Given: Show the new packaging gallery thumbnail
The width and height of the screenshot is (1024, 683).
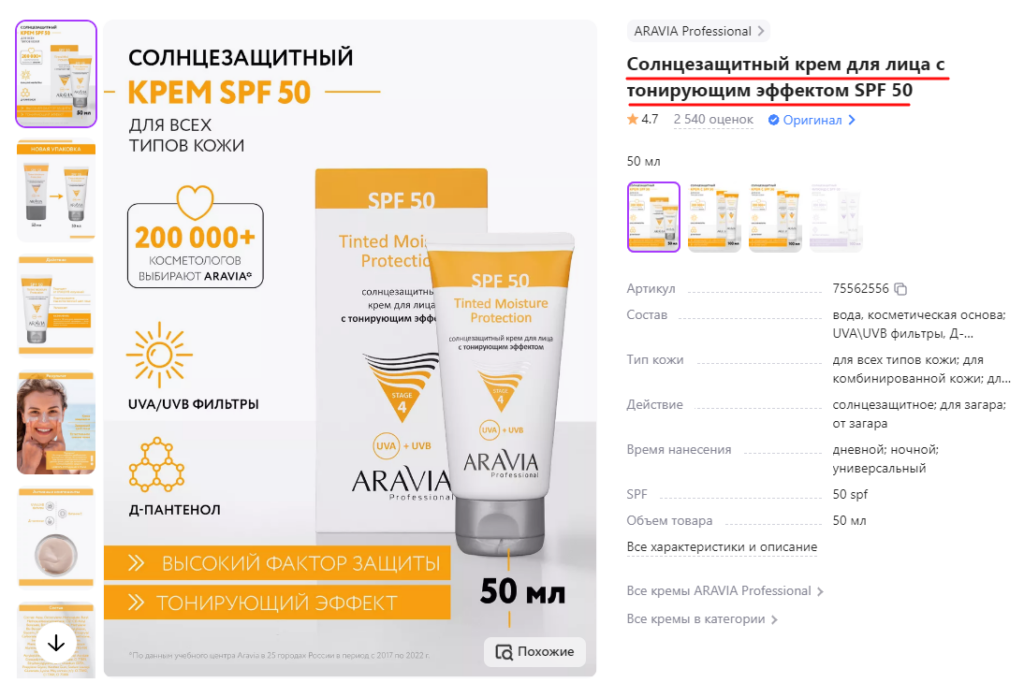Looking at the screenshot, I should point(56,190).
